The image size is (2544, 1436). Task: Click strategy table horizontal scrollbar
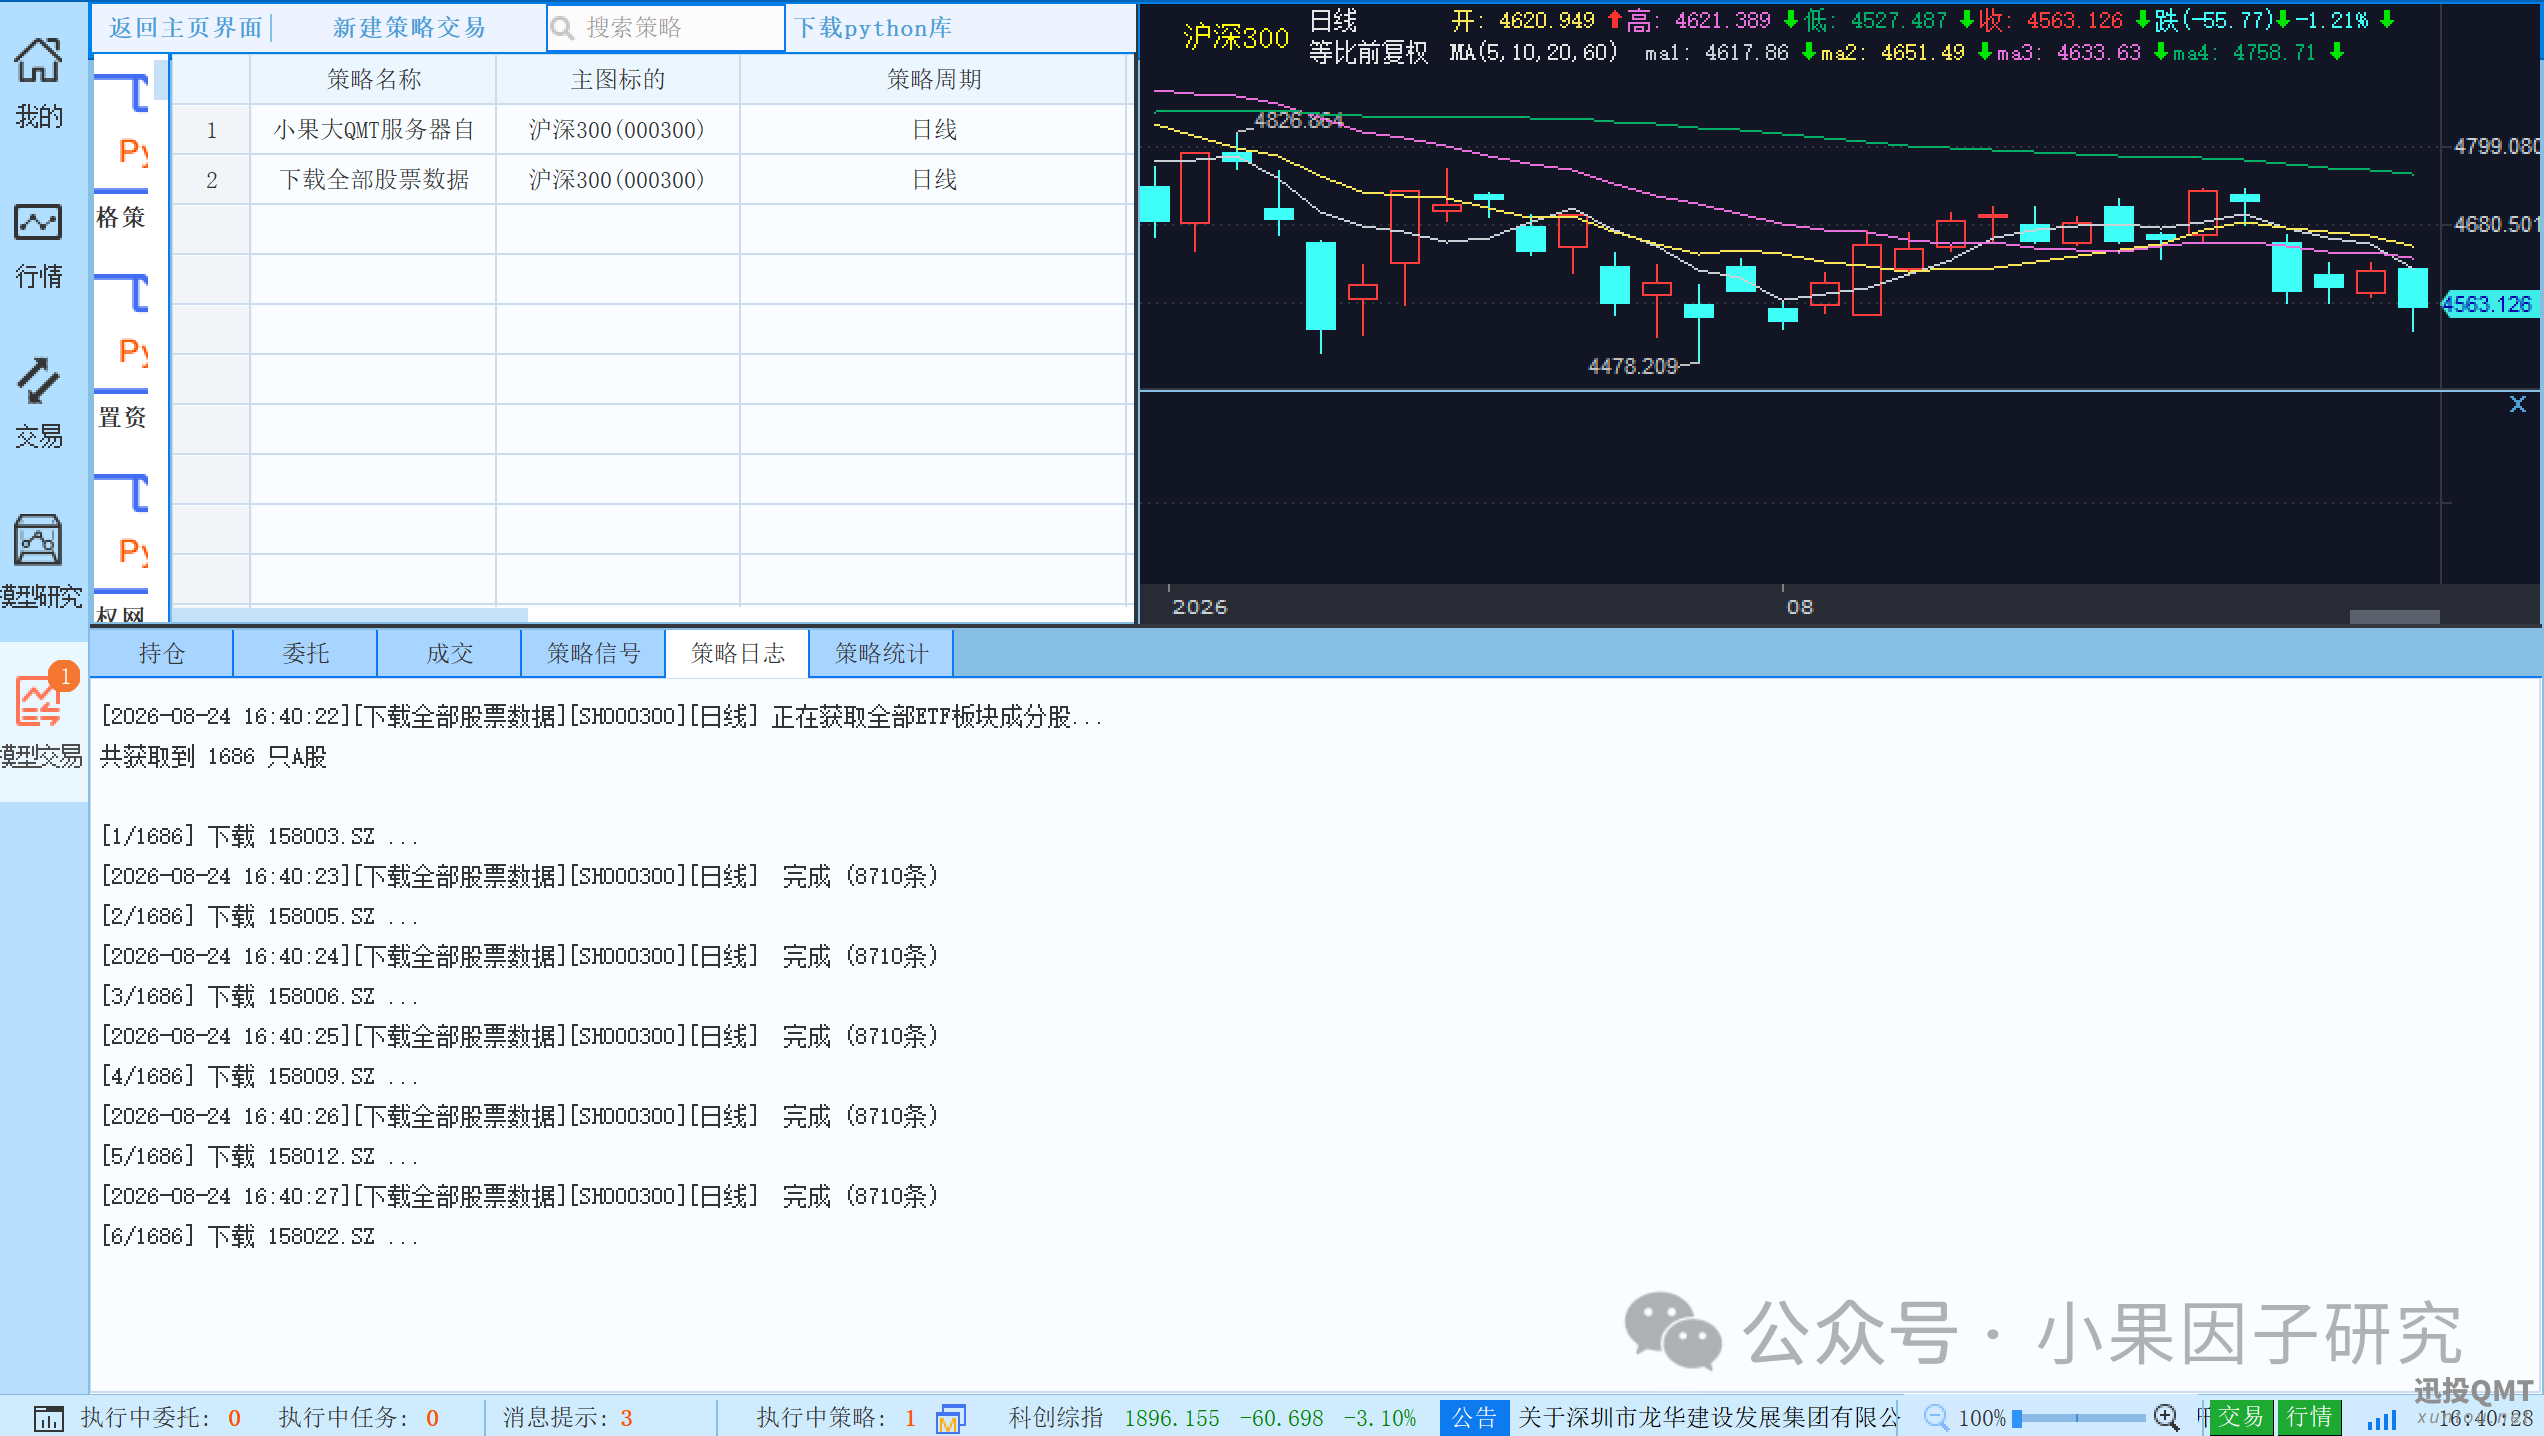350,614
